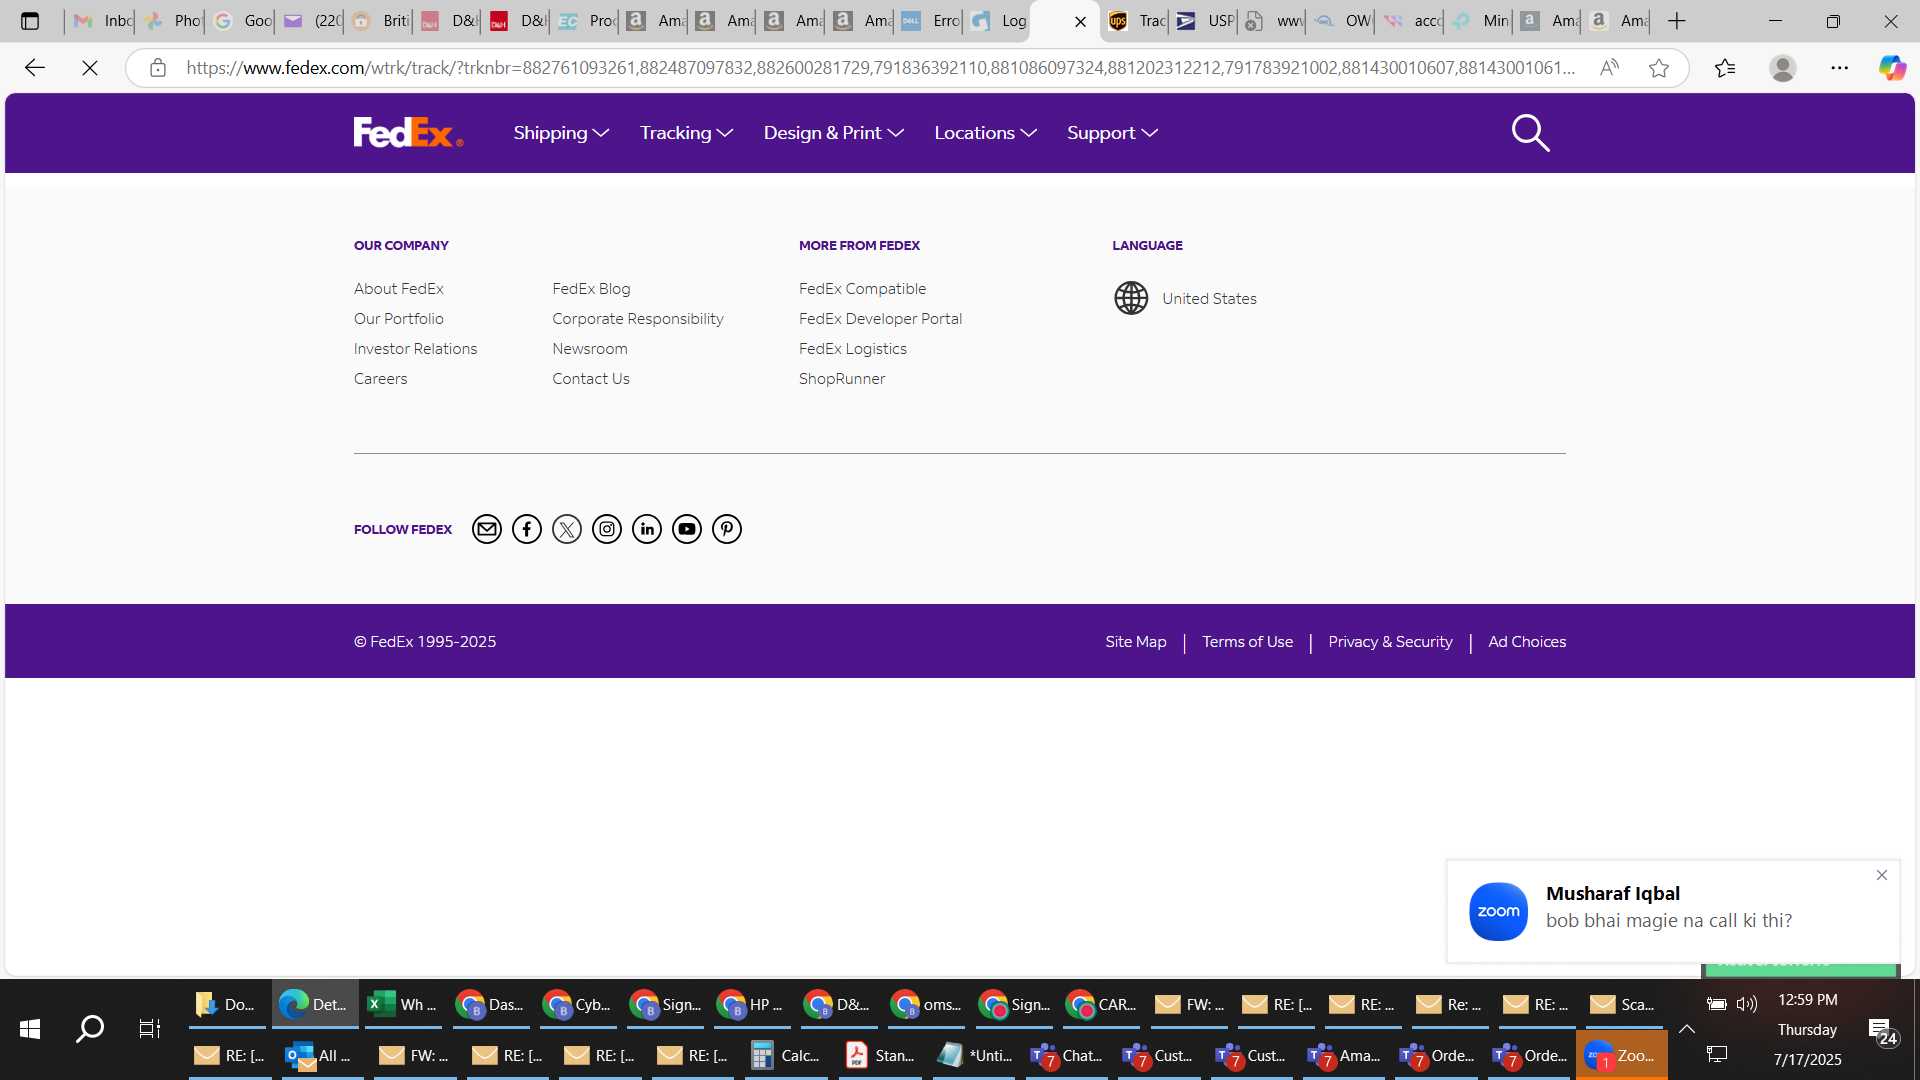The image size is (1920, 1080).
Task: Show hidden system tray icons chevron
Action: [x=1687, y=1029]
